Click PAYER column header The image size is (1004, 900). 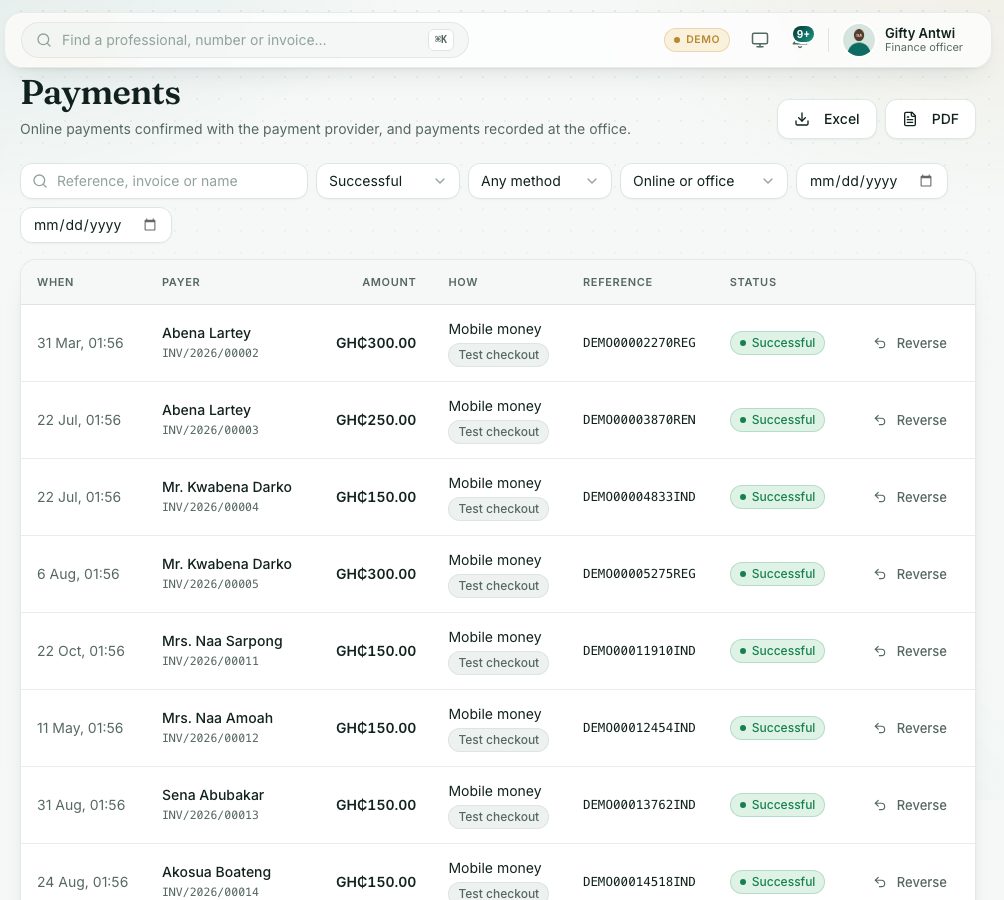tap(181, 282)
